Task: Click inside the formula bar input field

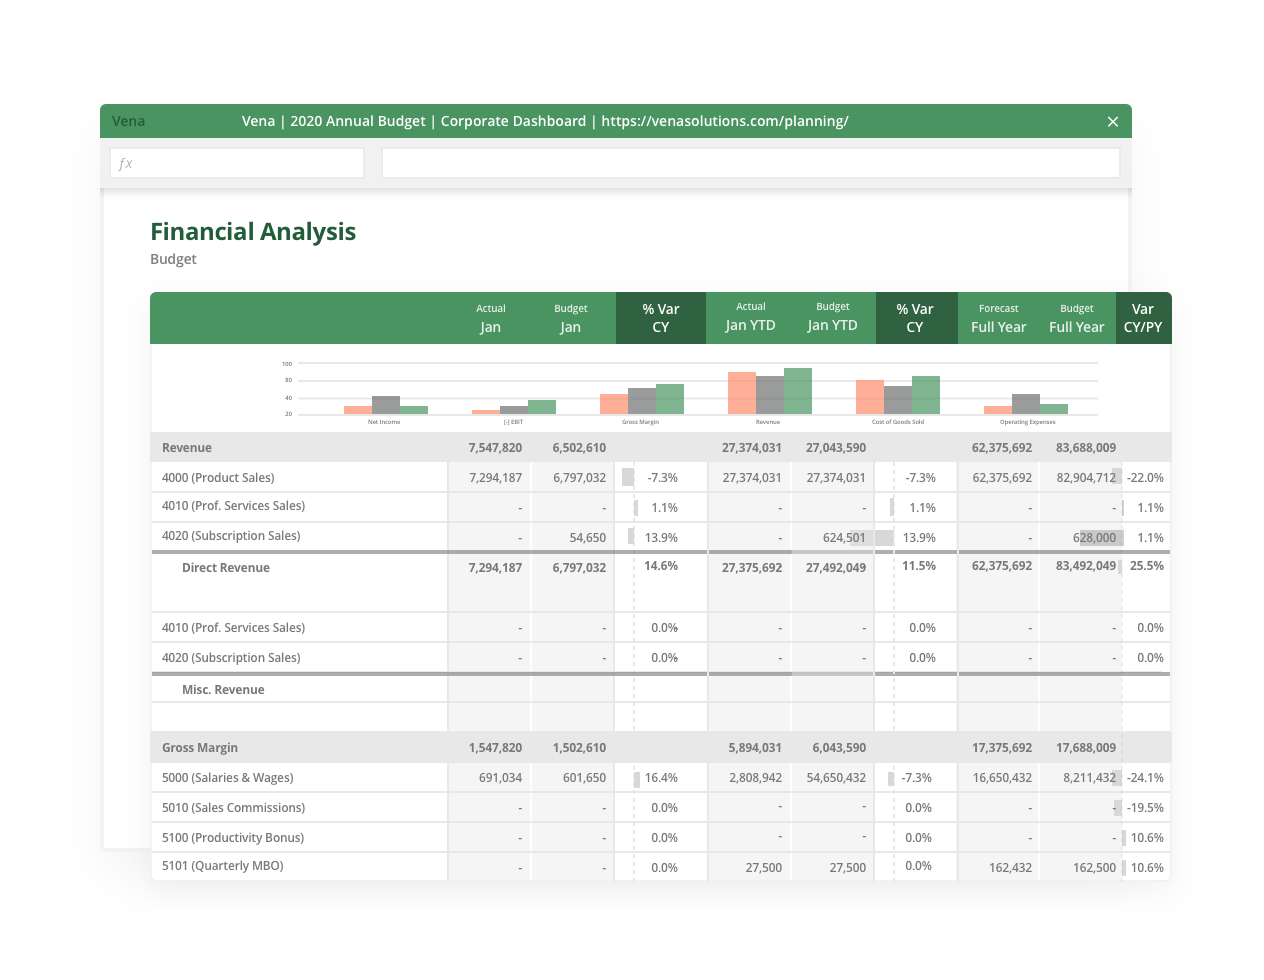Action: pyautogui.click(x=752, y=162)
